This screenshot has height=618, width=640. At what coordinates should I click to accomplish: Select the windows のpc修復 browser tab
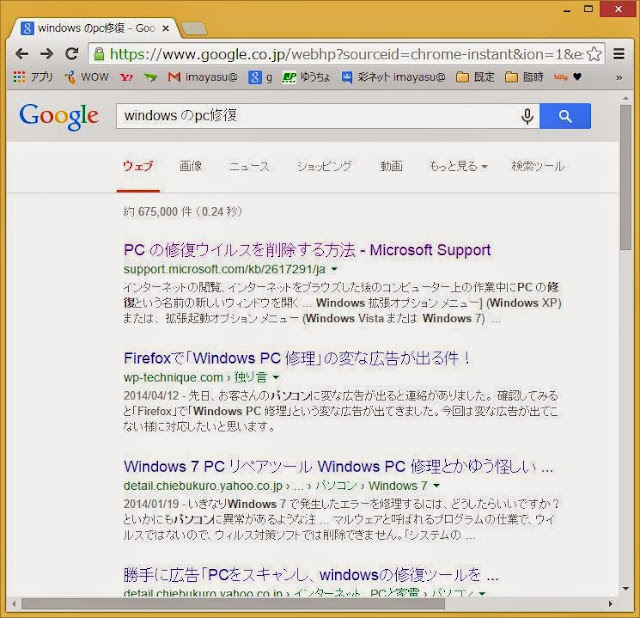96,28
